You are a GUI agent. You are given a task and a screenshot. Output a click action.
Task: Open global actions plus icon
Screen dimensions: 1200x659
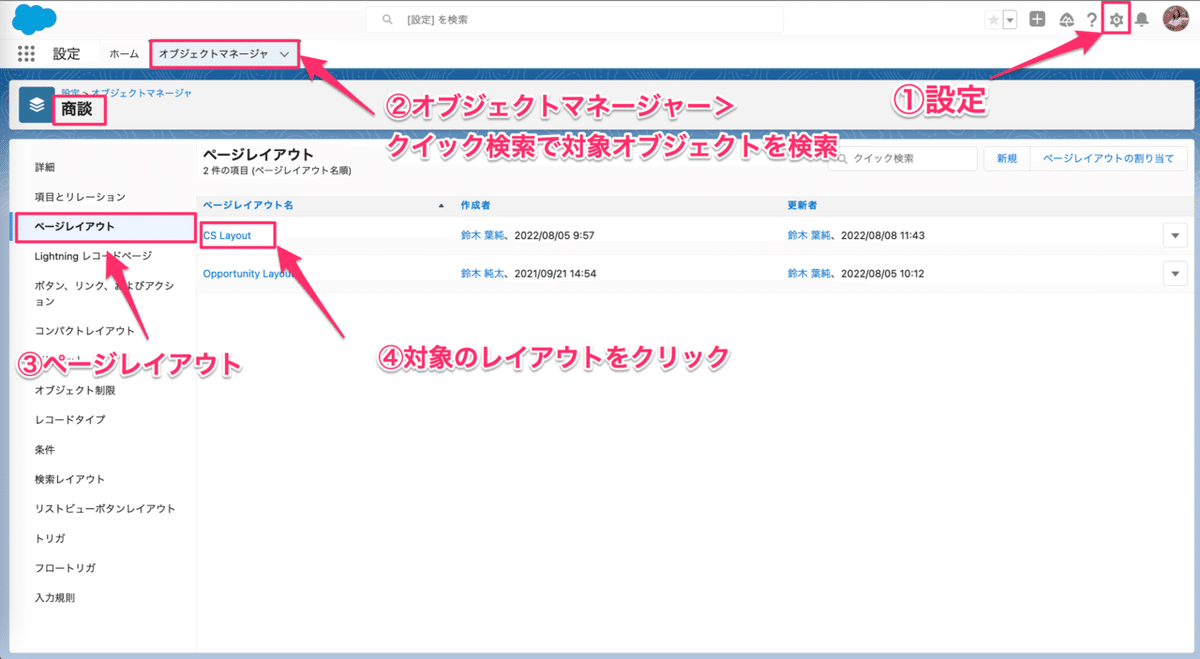(x=1037, y=19)
